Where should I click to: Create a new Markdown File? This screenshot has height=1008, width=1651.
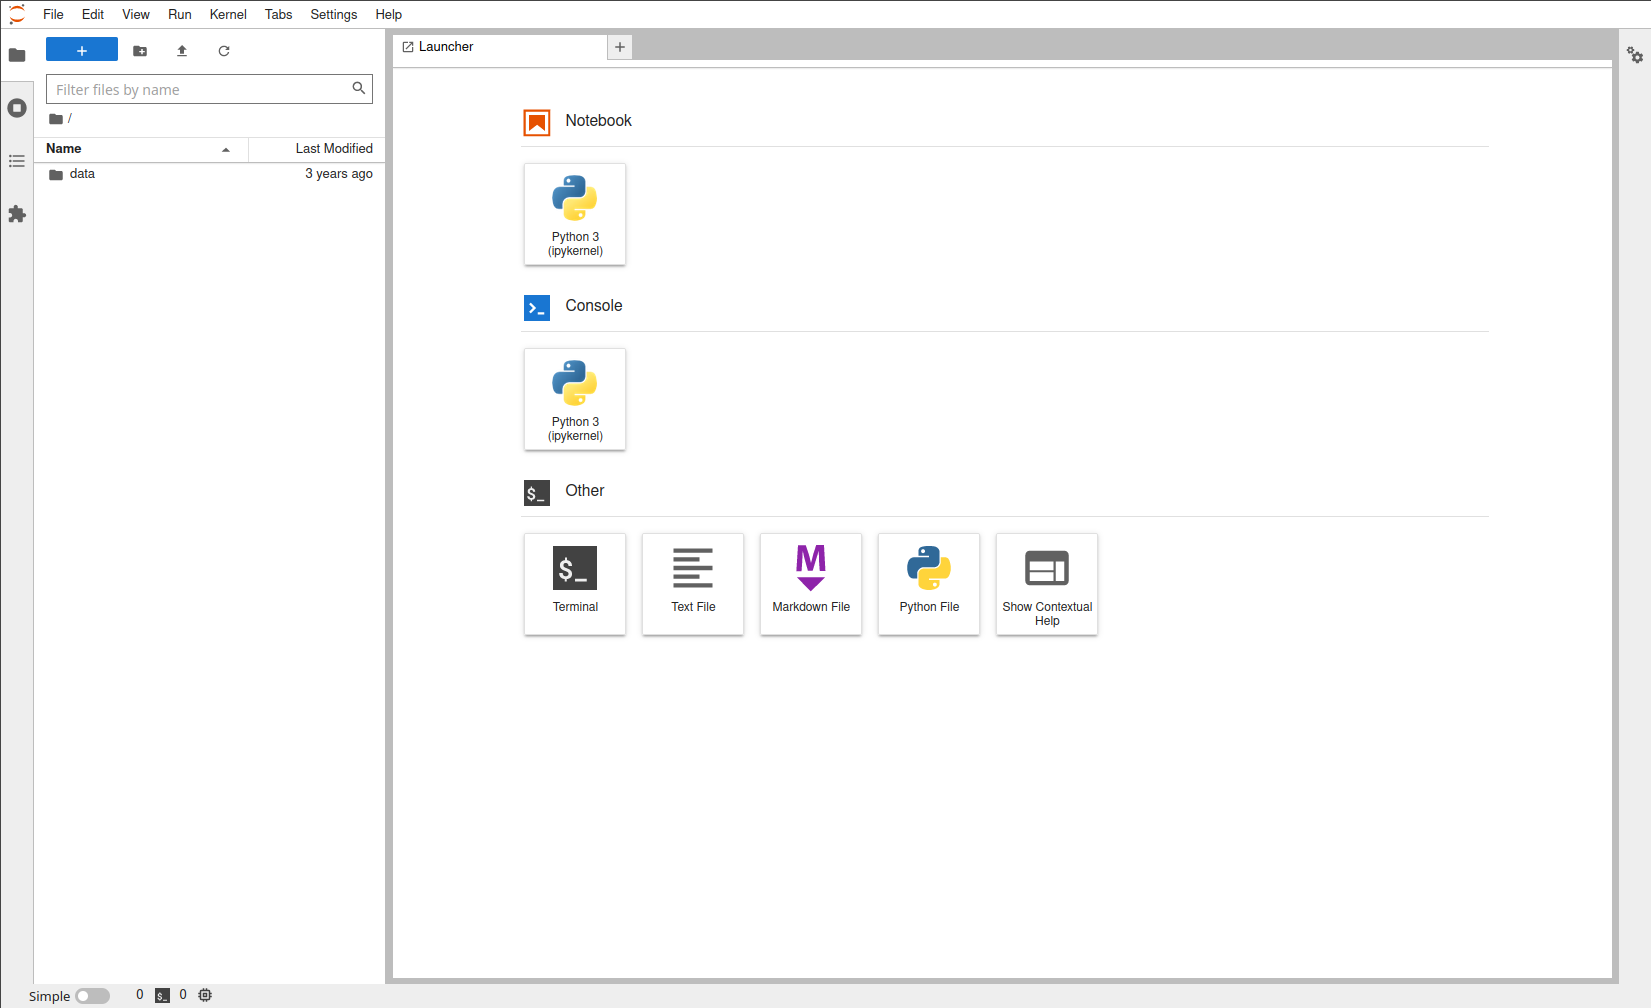coord(811,584)
